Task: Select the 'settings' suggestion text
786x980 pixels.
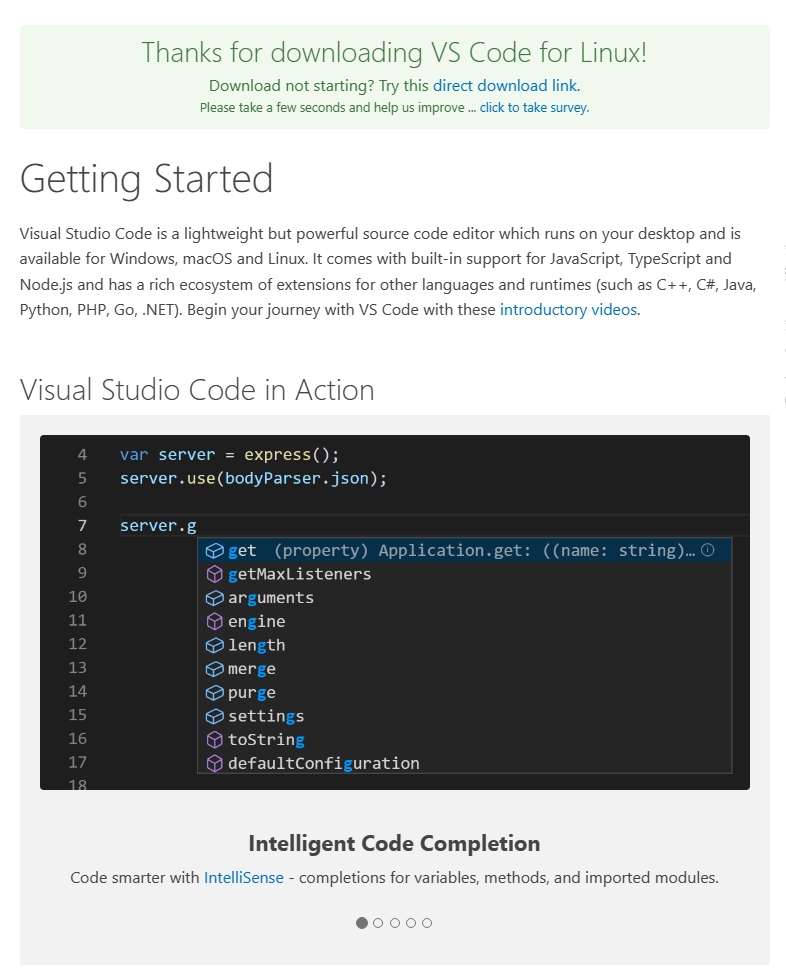Action: (266, 716)
